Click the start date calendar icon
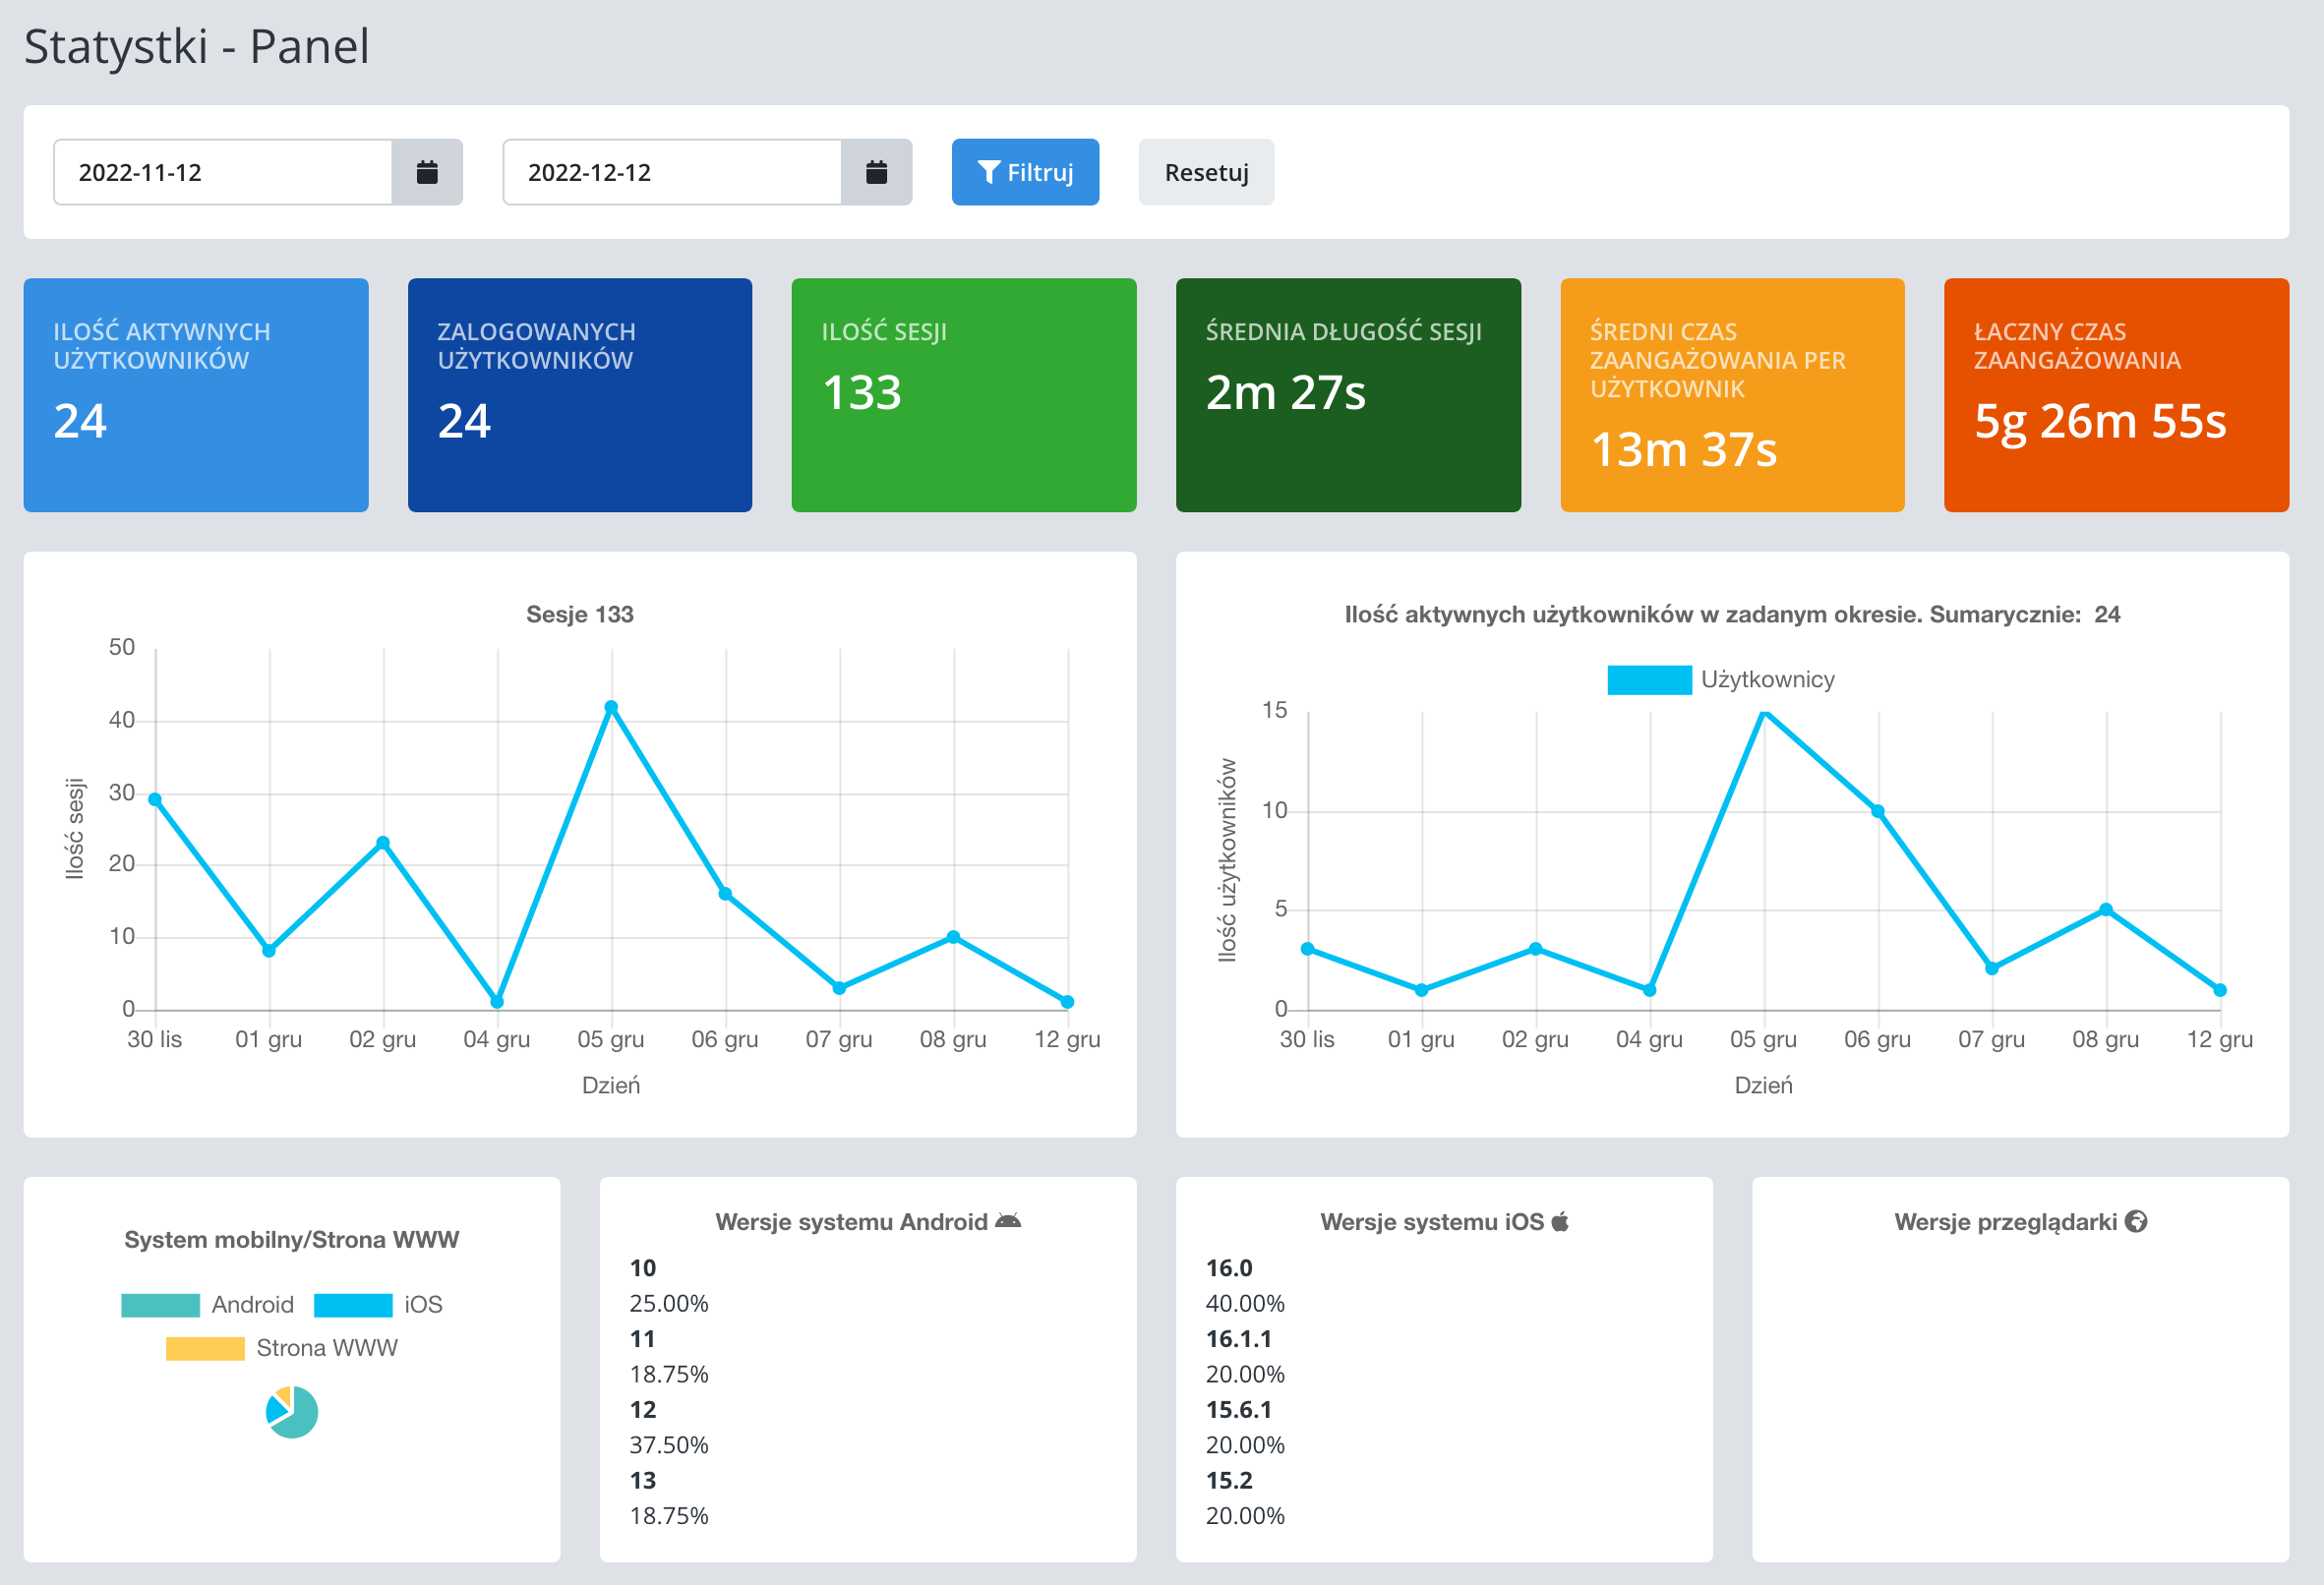 tap(427, 172)
